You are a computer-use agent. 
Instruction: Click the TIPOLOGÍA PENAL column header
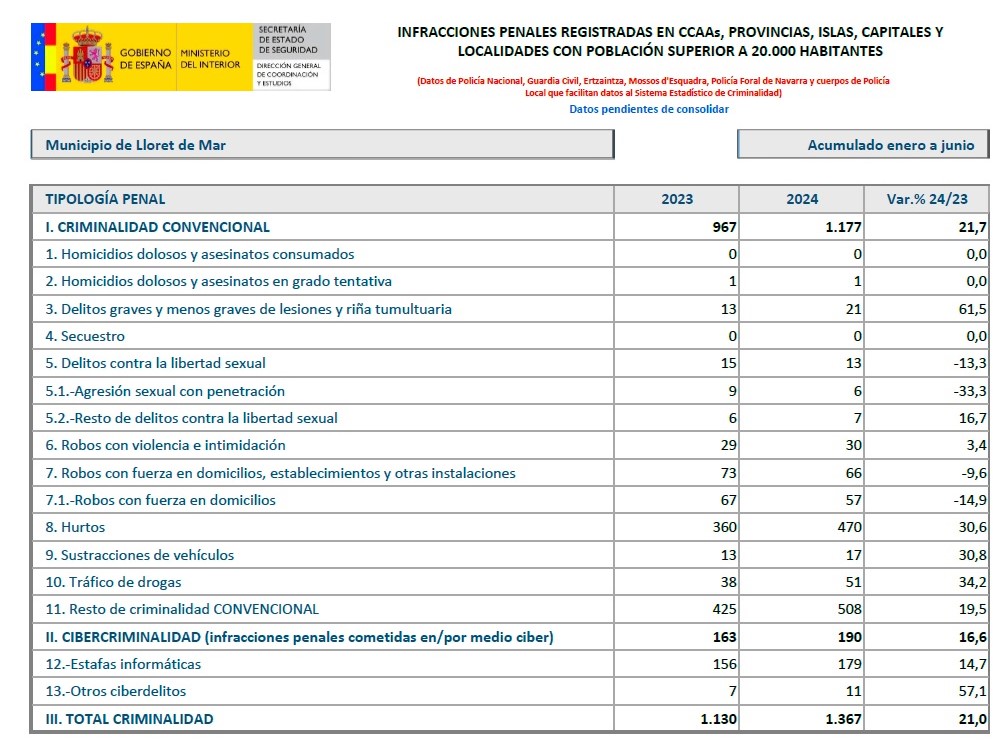point(105,199)
